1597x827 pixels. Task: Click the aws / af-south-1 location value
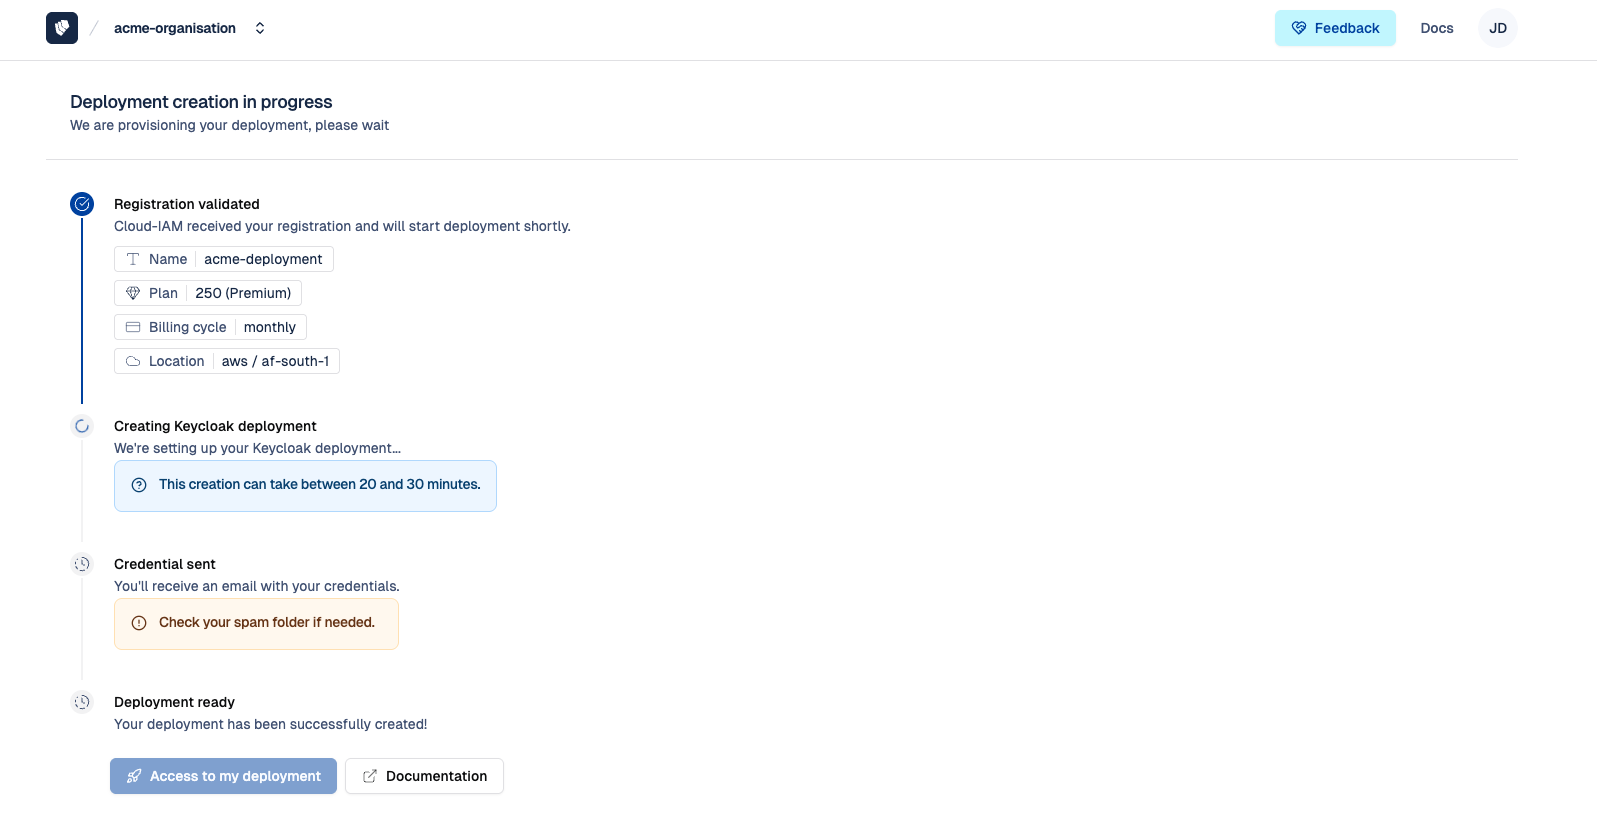[x=275, y=361]
